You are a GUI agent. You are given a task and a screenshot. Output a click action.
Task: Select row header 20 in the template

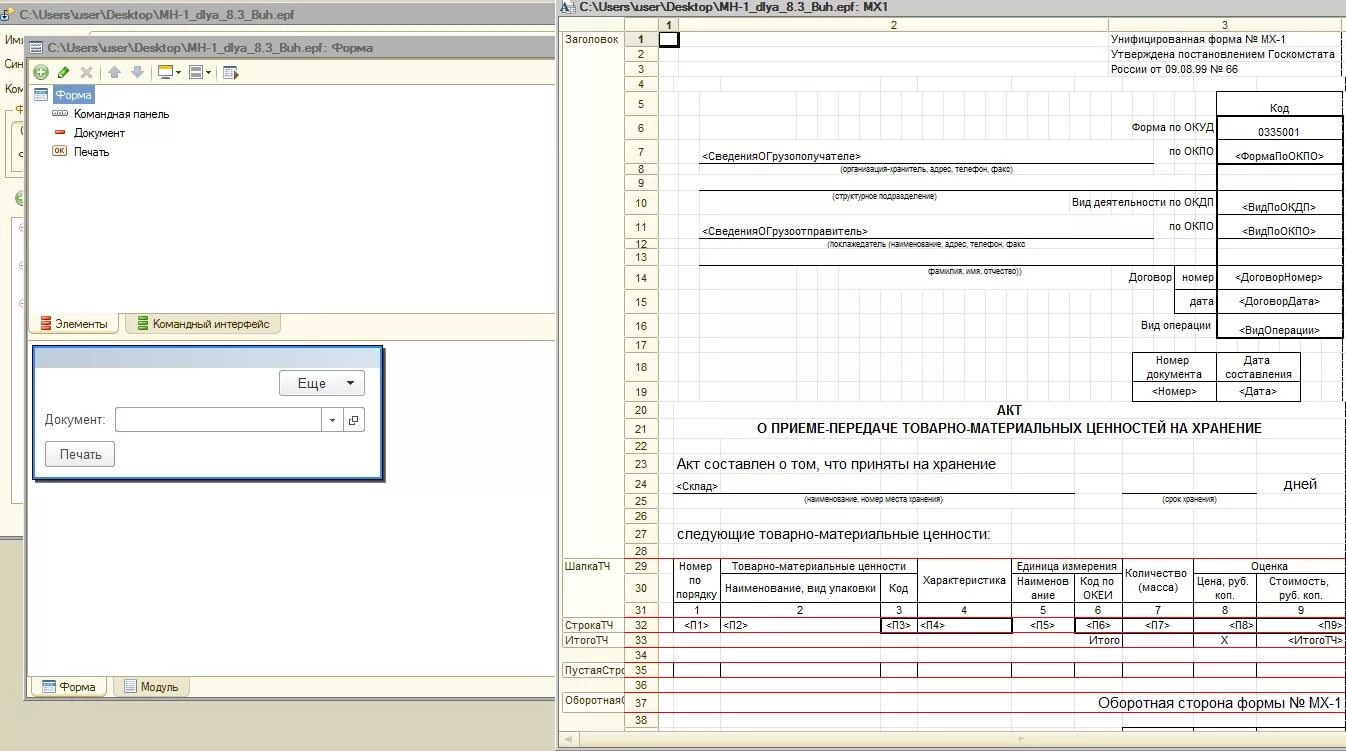(640, 411)
